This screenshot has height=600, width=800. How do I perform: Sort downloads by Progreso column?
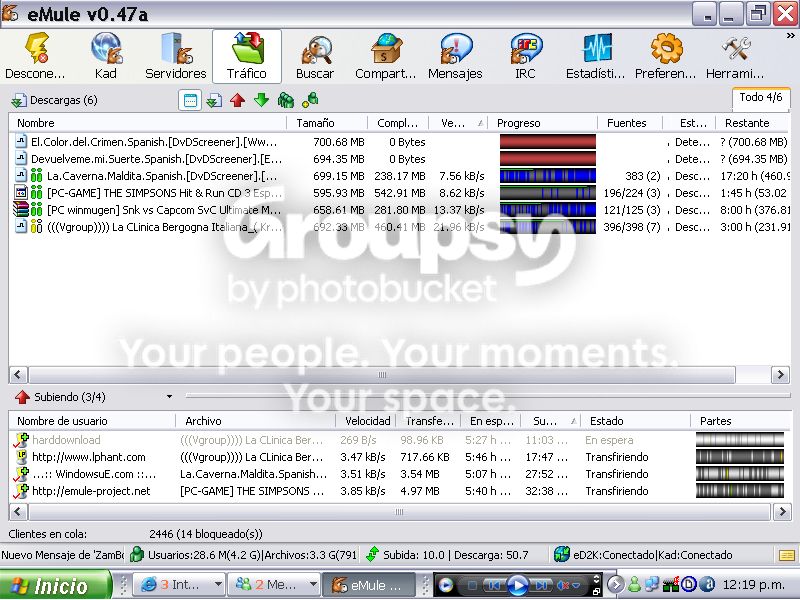[543, 123]
